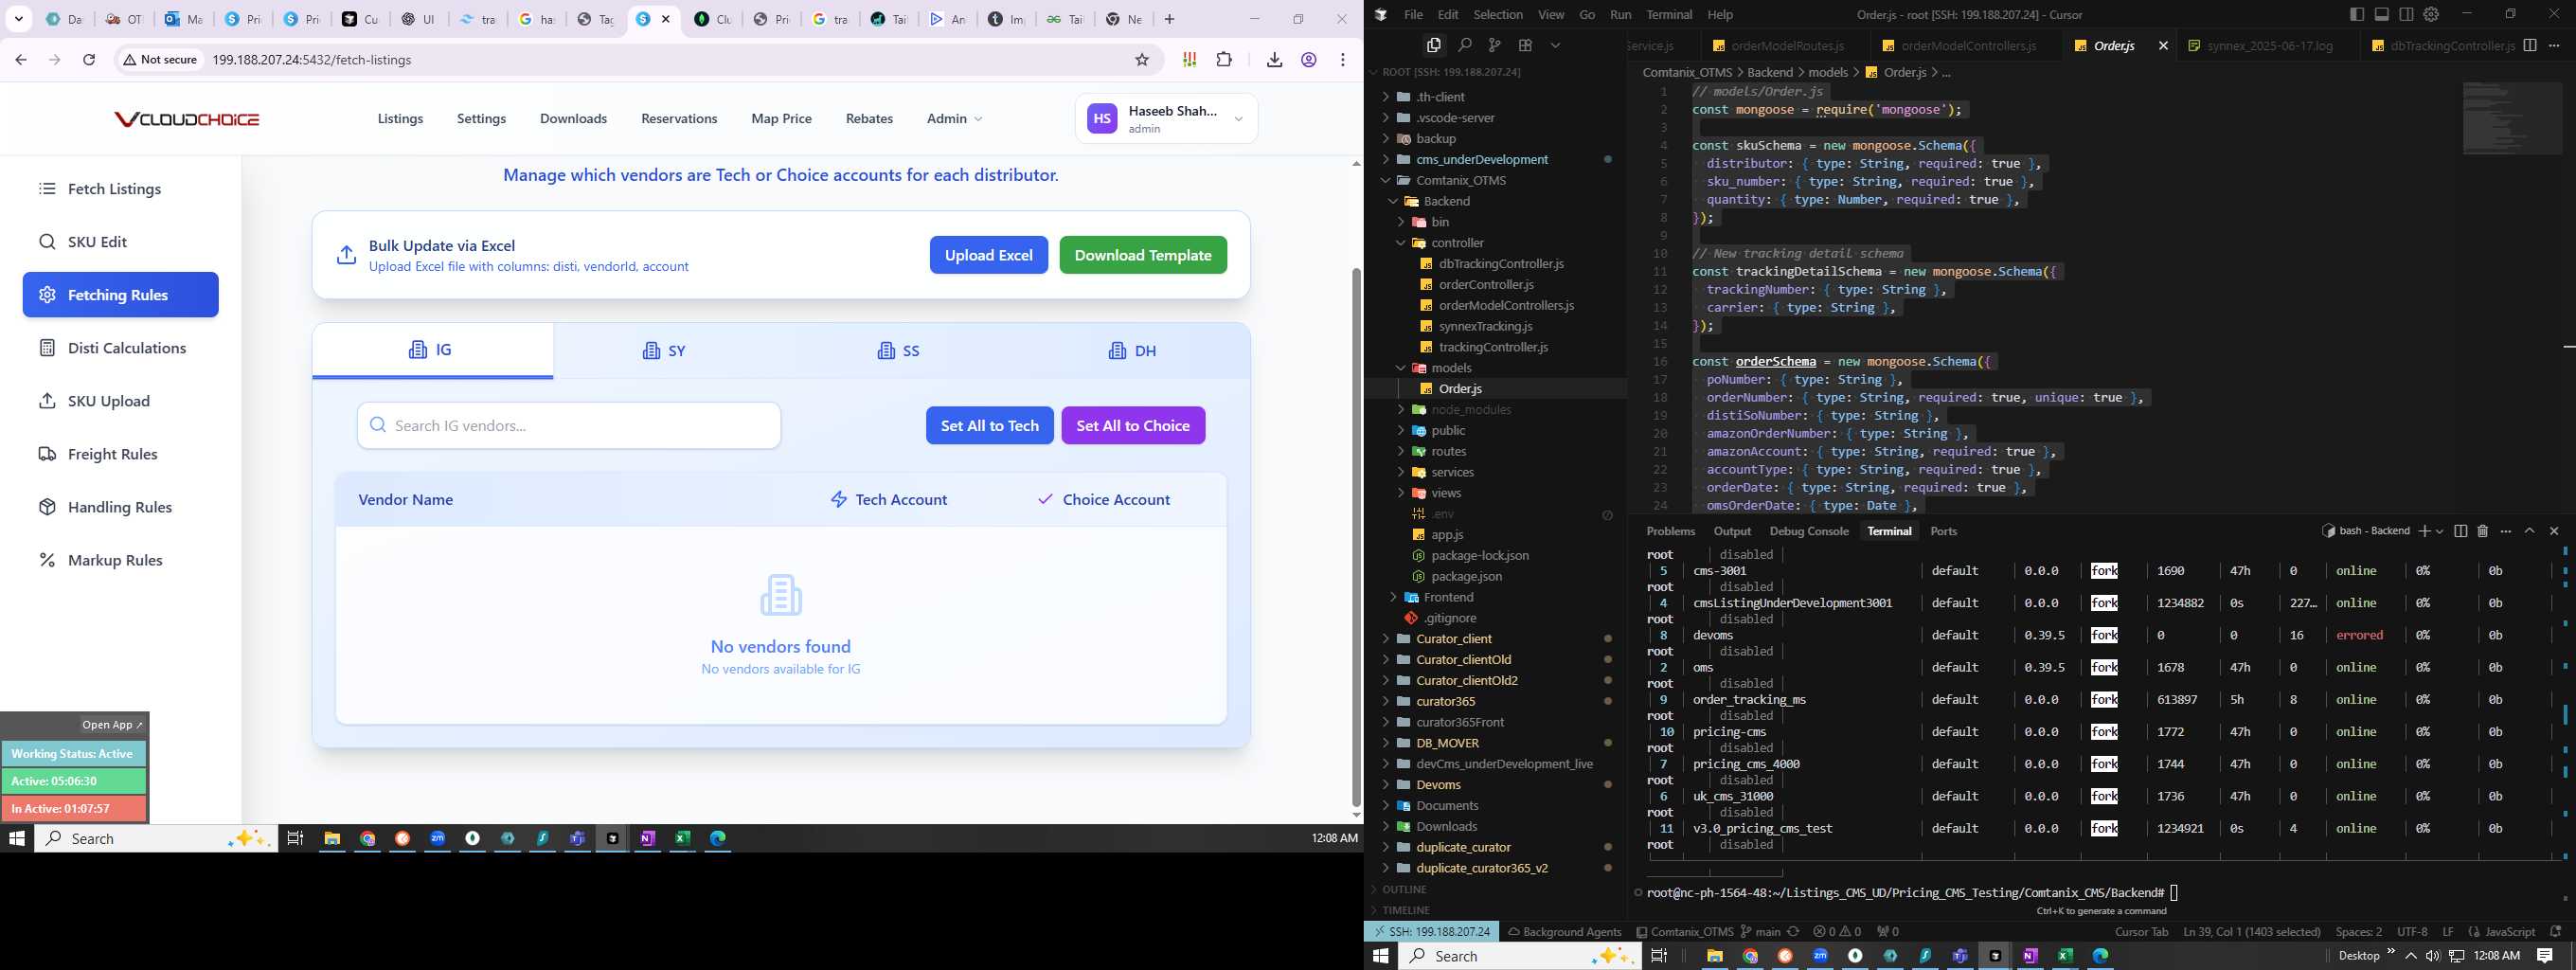Image resolution: width=2576 pixels, height=970 pixels.
Task: Change JavaScript language mode in status bar
Action: pos(2509,931)
